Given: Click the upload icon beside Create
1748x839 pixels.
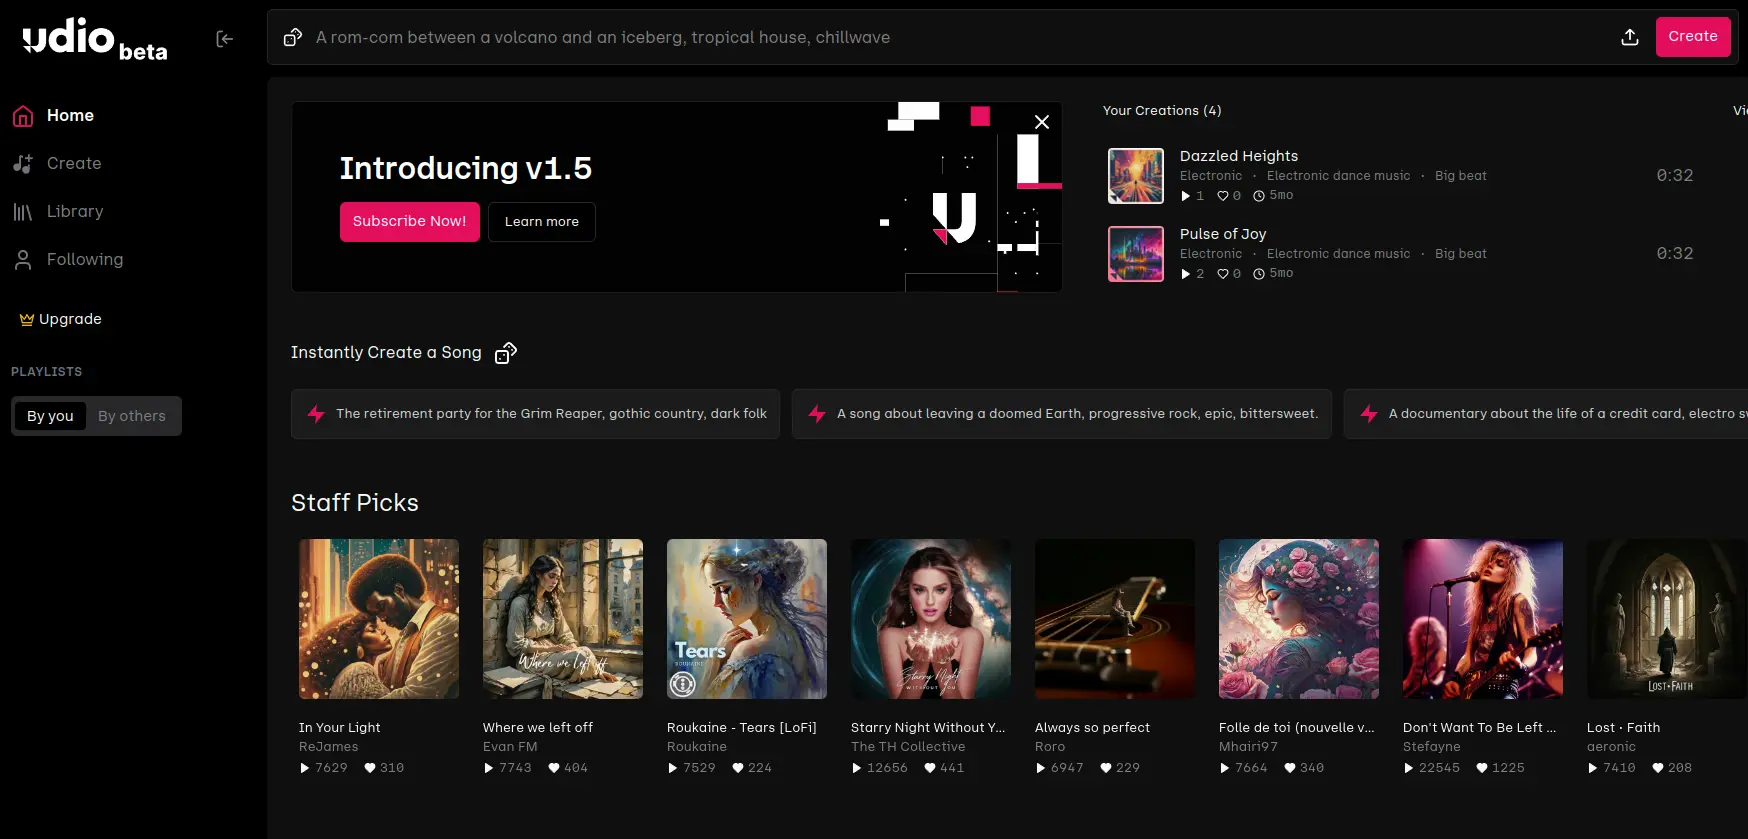Looking at the screenshot, I should click(x=1630, y=37).
